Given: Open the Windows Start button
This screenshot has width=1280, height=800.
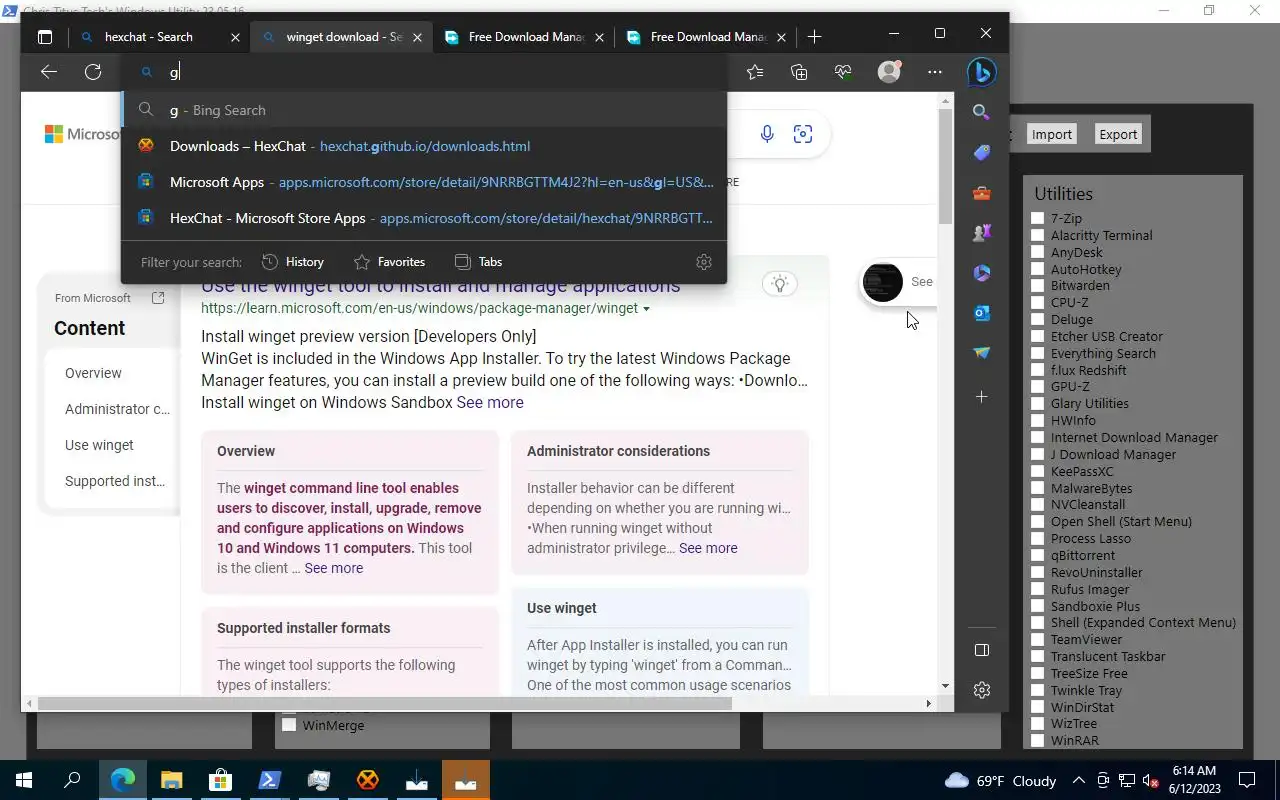Looking at the screenshot, I should pyautogui.click(x=24, y=780).
